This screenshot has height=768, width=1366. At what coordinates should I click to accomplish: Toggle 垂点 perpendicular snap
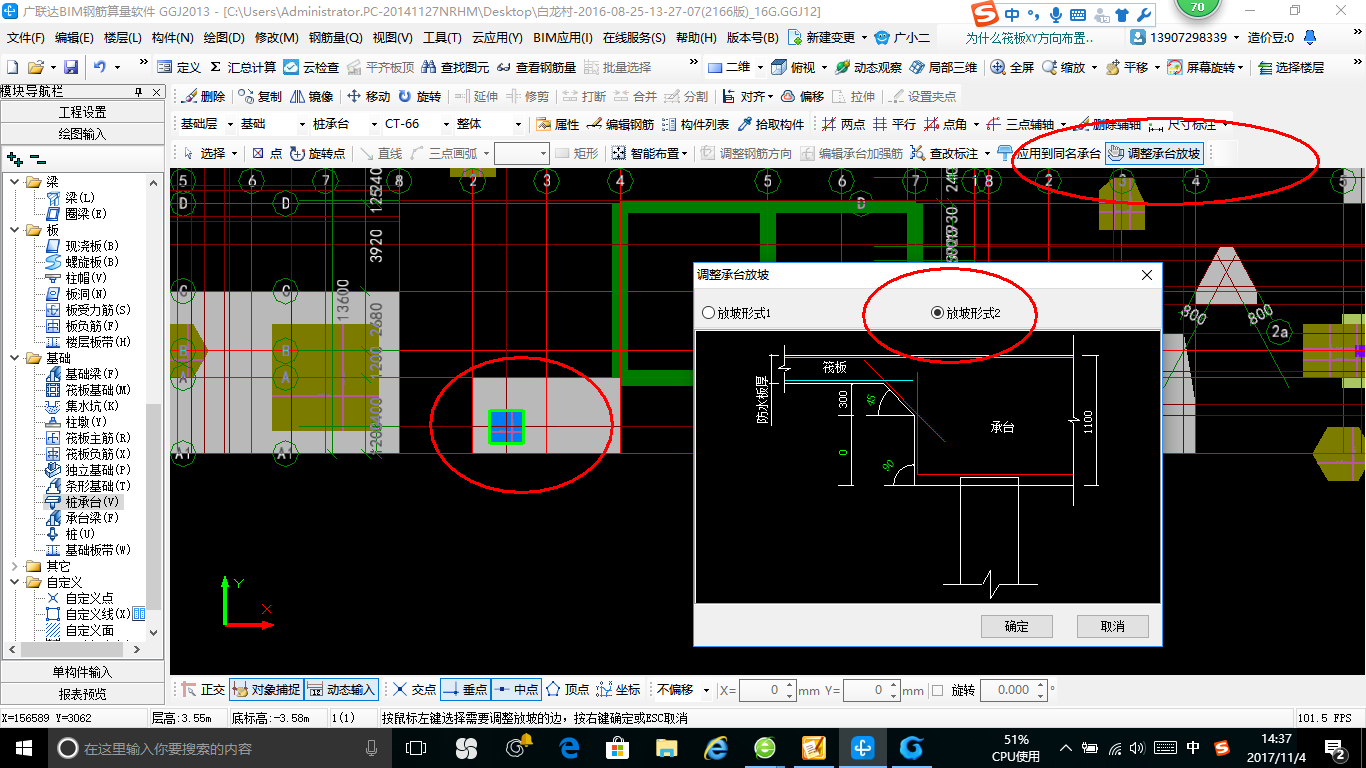[465, 690]
